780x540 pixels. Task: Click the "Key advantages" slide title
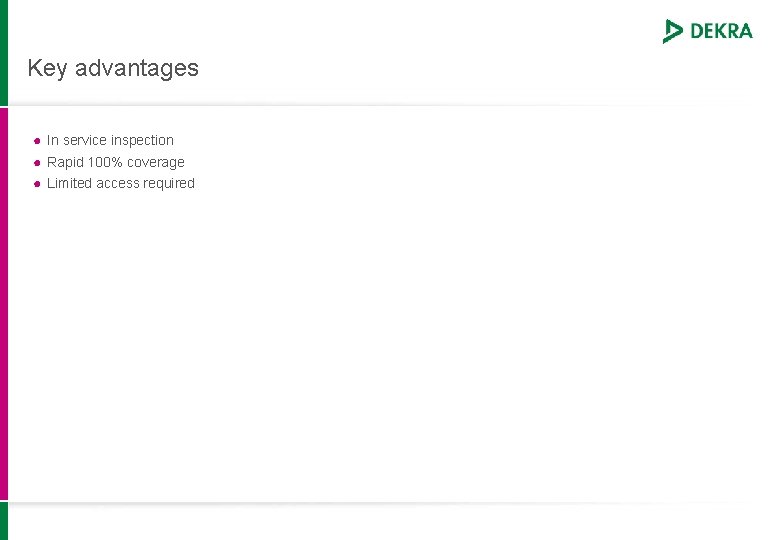[x=113, y=68]
